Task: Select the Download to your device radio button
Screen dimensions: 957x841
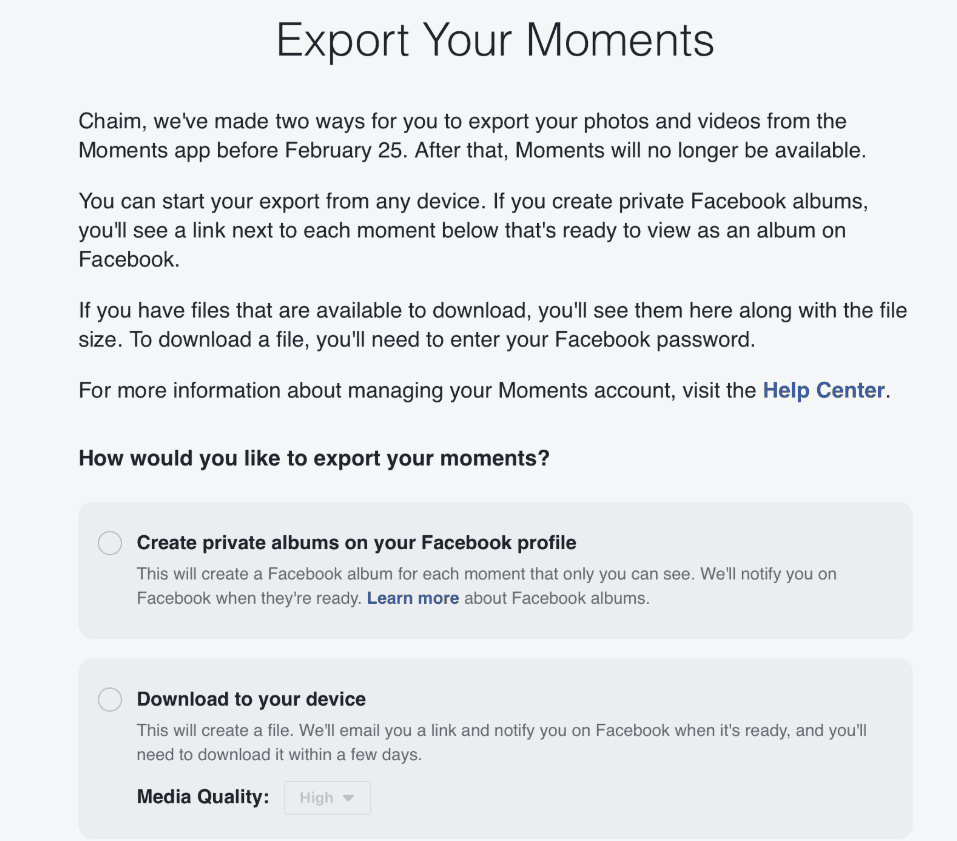Action: click(x=110, y=700)
